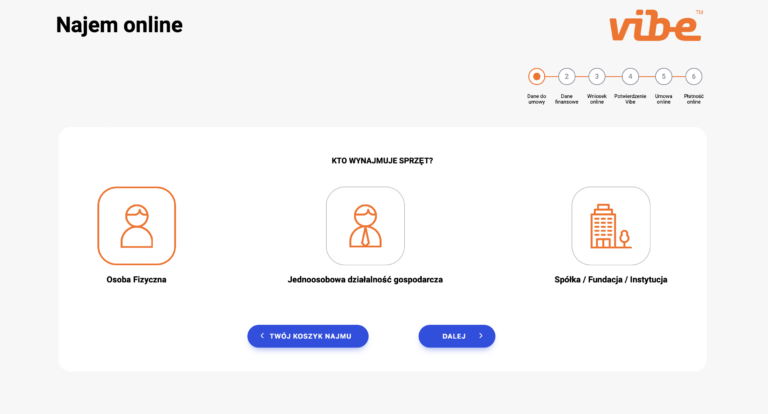
Task: Click the Osoba Fizyczna label
Action: click(x=136, y=280)
